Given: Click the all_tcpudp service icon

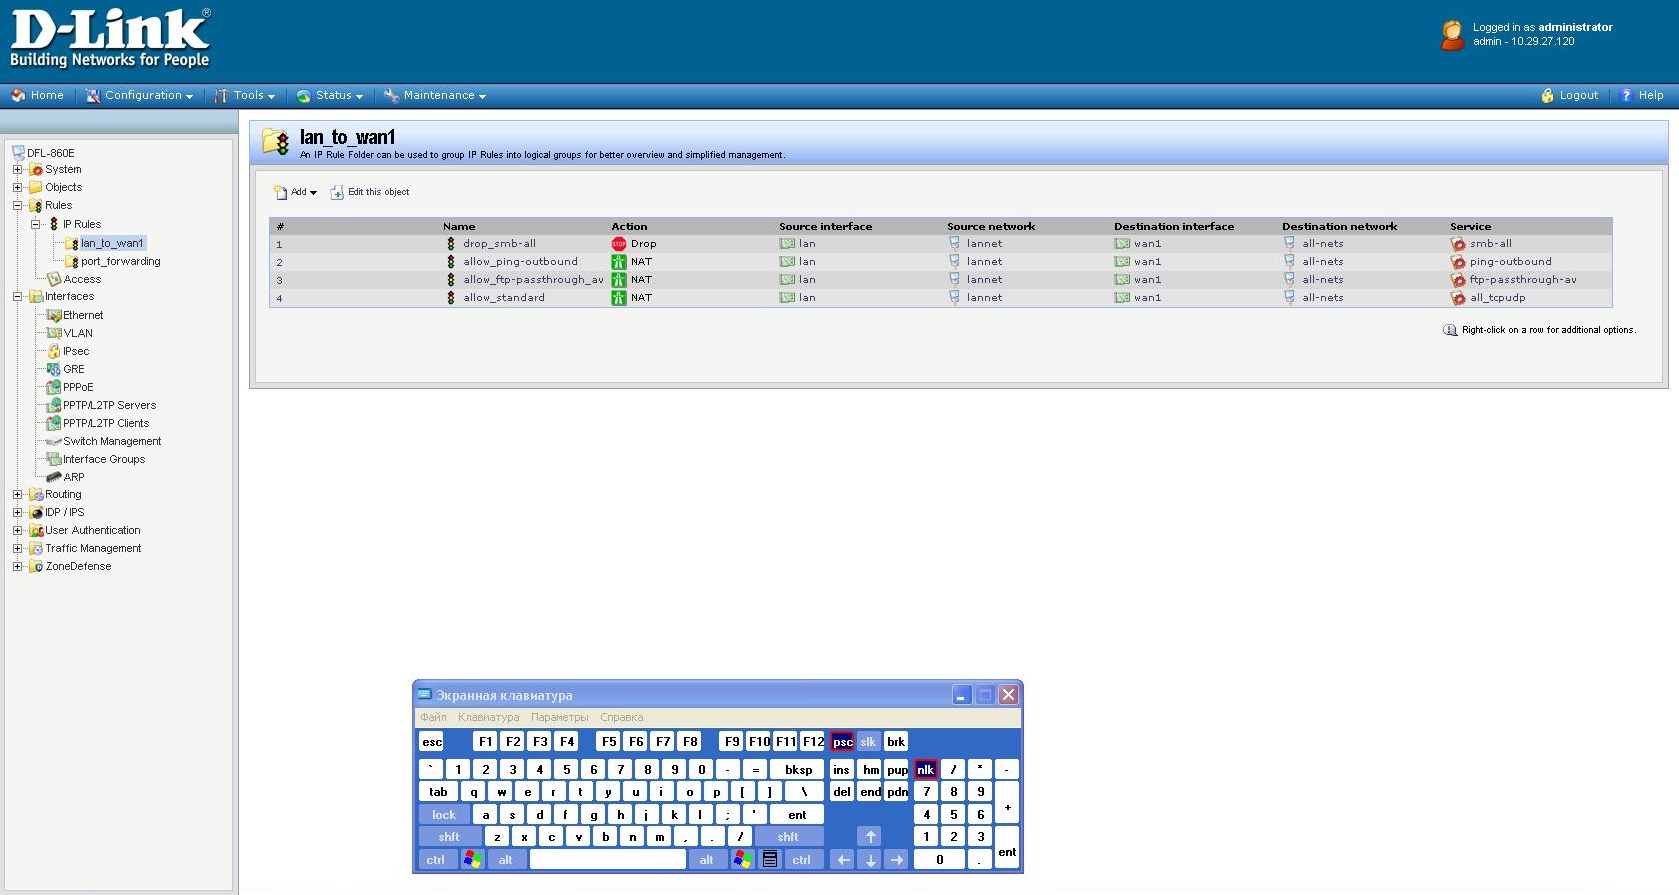Looking at the screenshot, I should 1458,298.
